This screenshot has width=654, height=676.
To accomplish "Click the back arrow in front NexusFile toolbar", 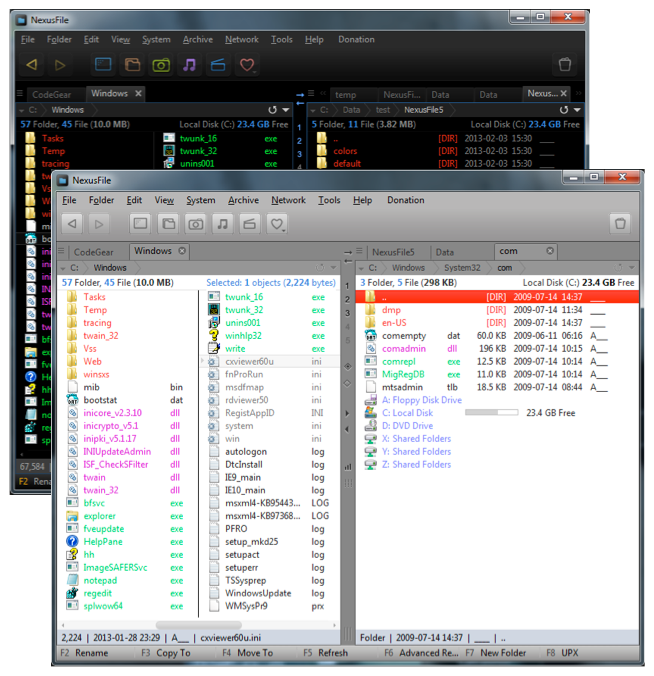I will 72,224.
